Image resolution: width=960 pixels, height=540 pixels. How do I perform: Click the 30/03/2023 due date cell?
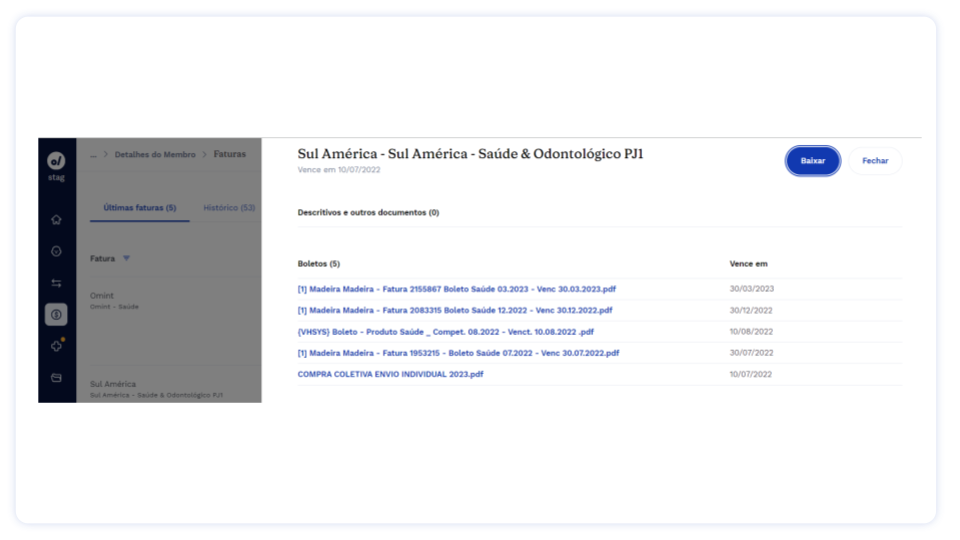click(x=751, y=288)
